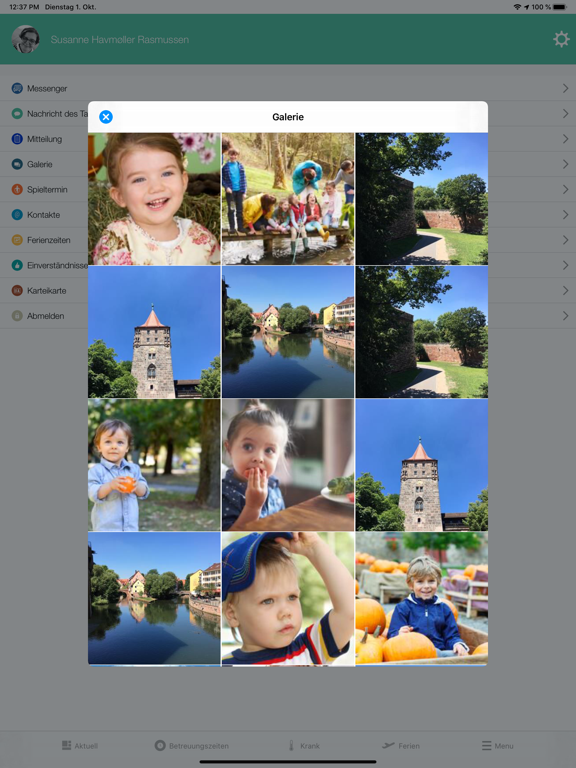The image size is (576, 768).
Task: Open the photo of boy with pumpkins
Action: pos(422,598)
